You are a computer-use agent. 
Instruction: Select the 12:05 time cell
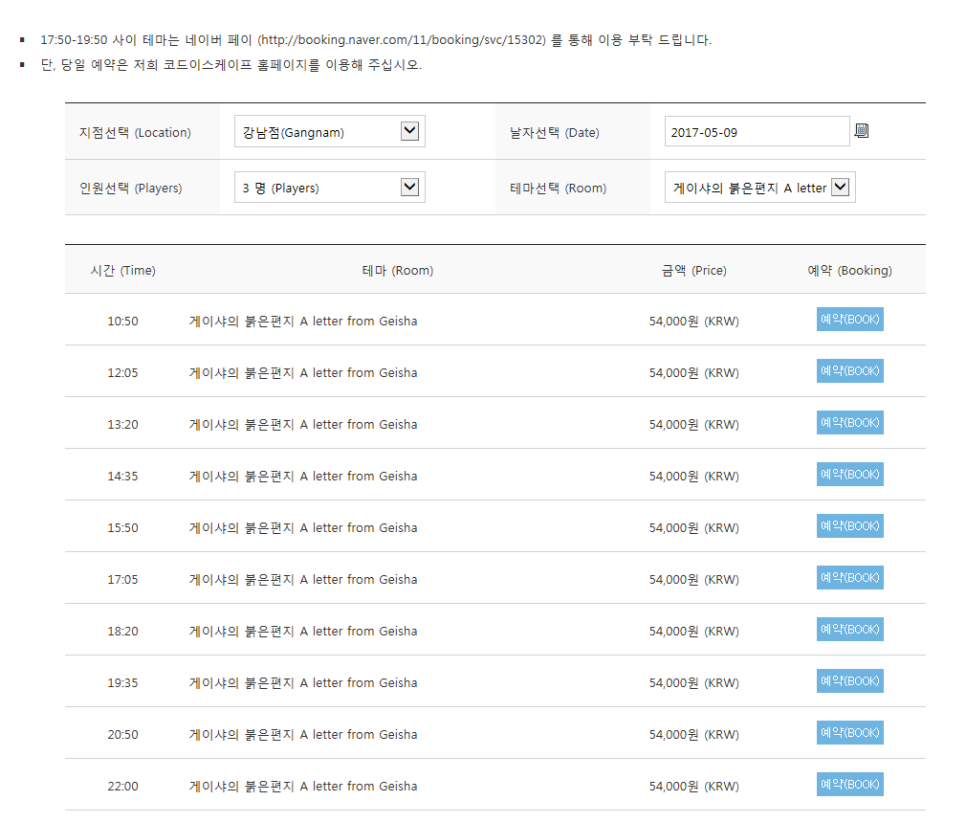123,373
